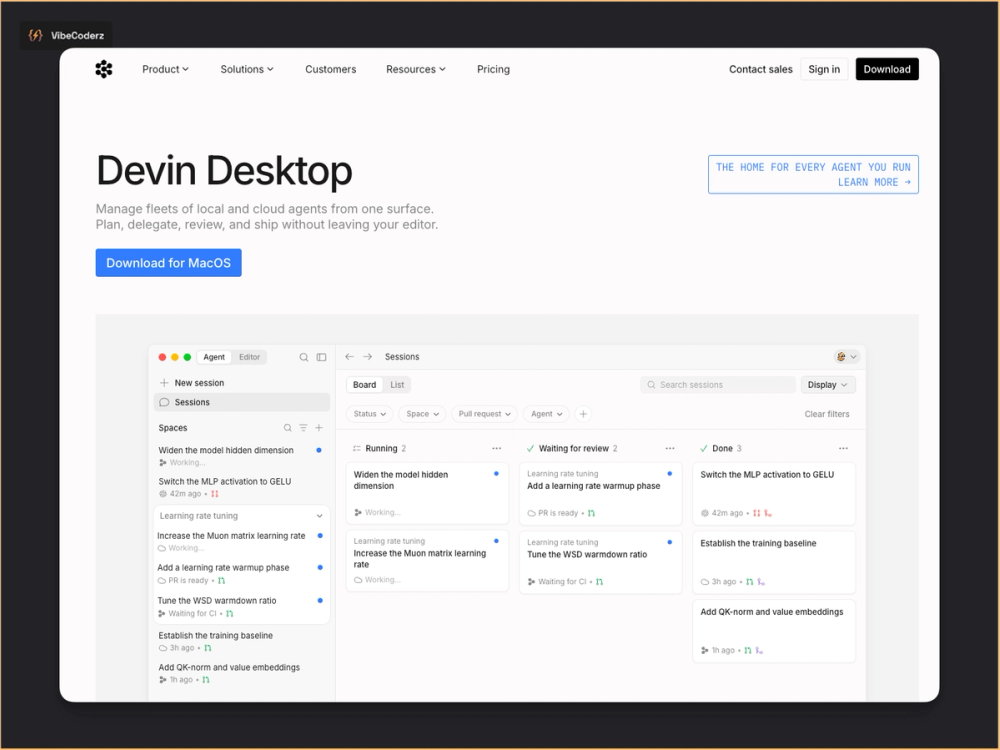
Task: Click red PR icon on the Switch the MLP activation card
Action: tap(756, 513)
